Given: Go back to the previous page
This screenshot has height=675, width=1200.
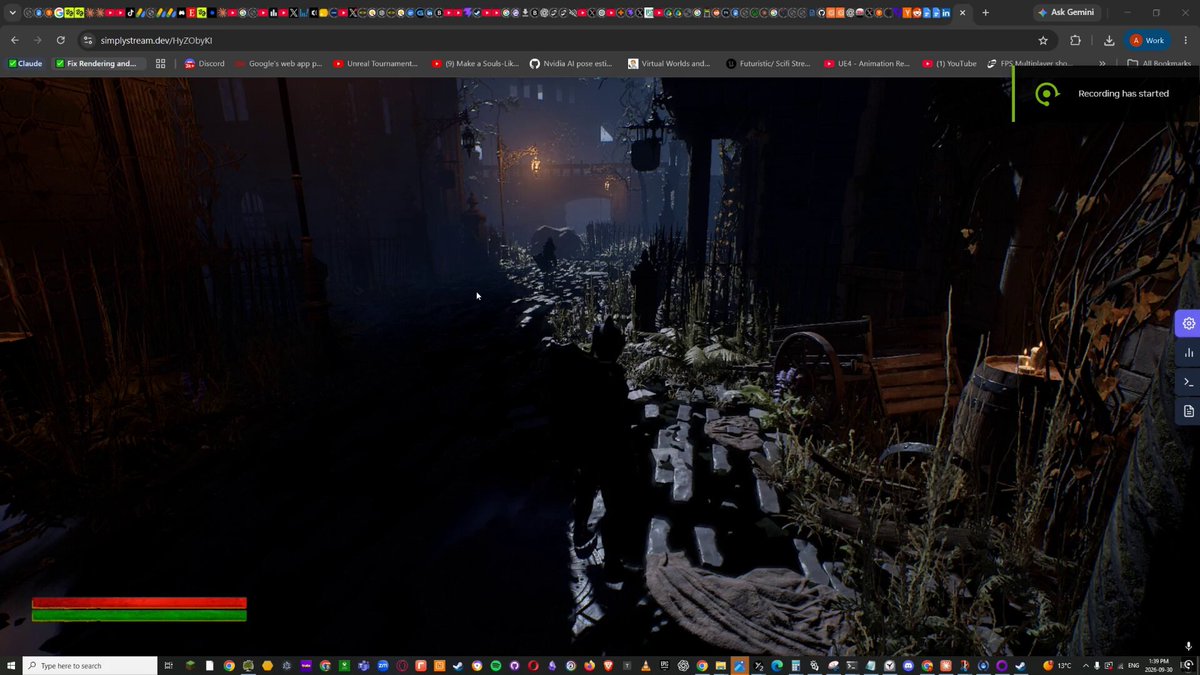Looking at the screenshot, I should click(14, 40).
